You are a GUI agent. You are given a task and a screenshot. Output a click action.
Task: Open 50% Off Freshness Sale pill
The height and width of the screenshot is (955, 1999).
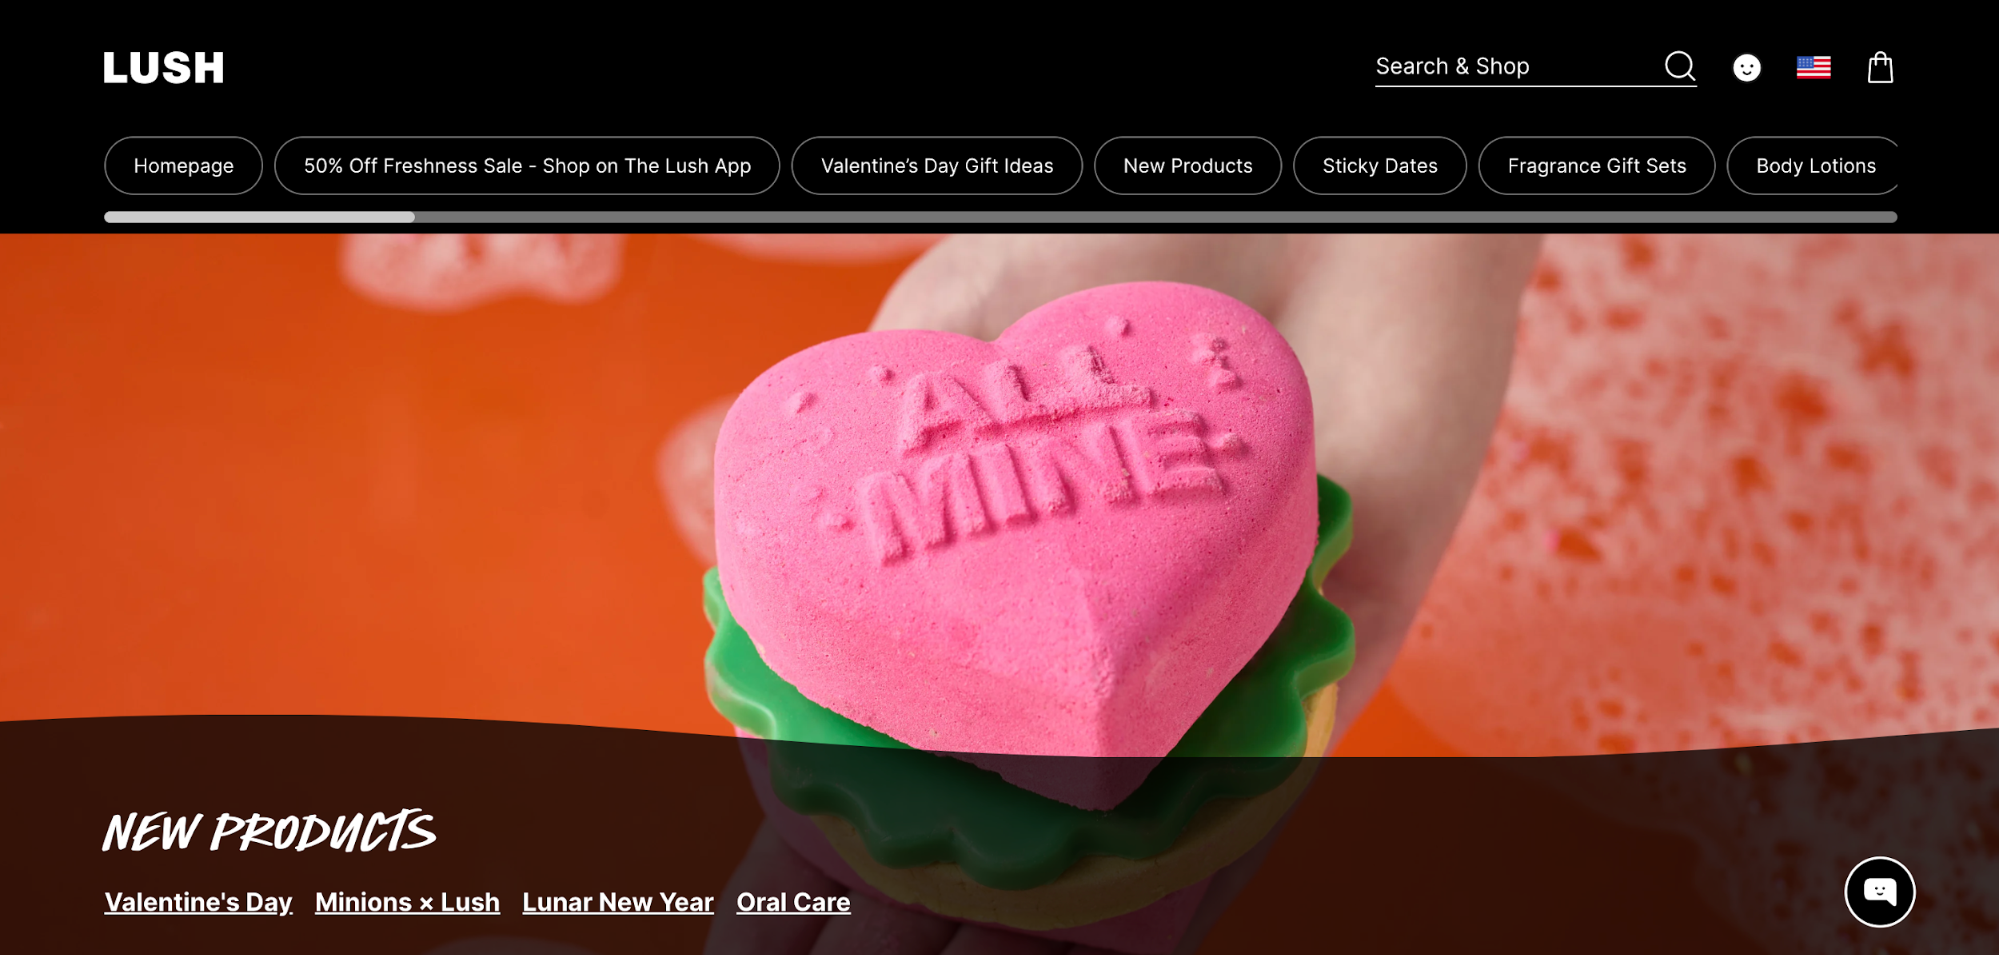pos(527,166)
